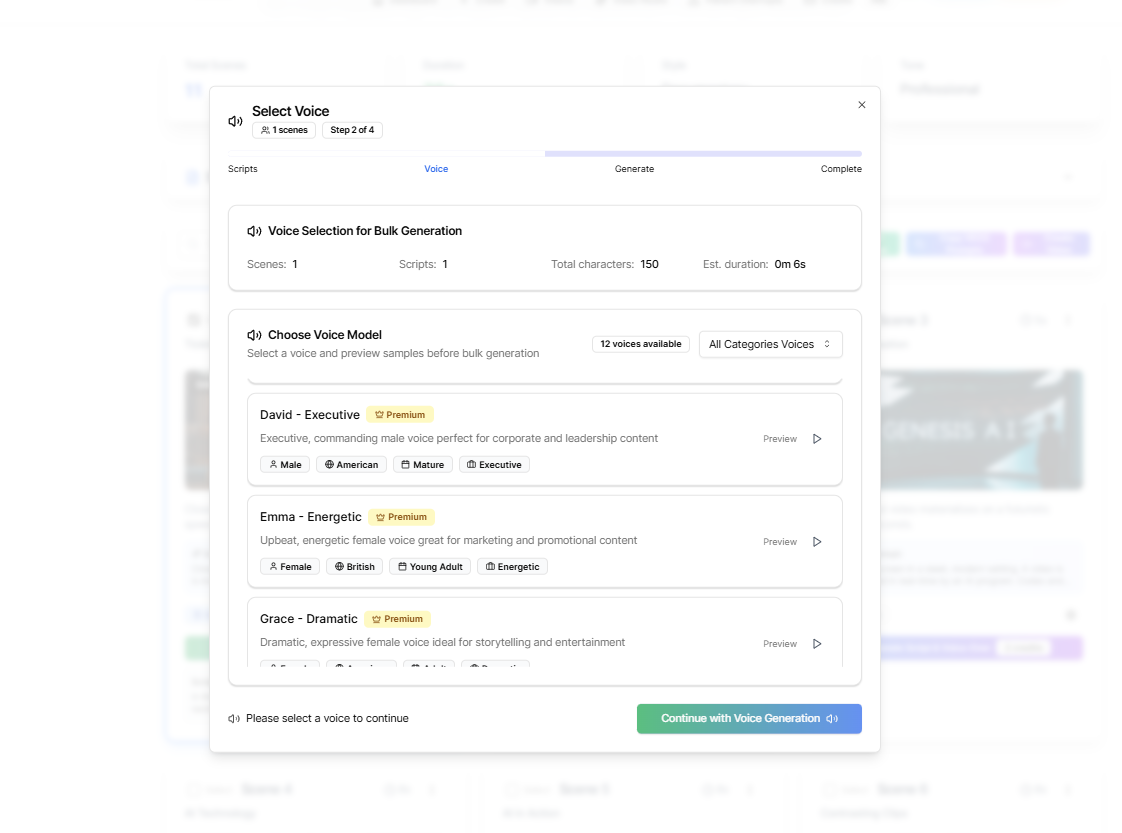Click the wizard progress bar near Voice step

coord(436,153)
